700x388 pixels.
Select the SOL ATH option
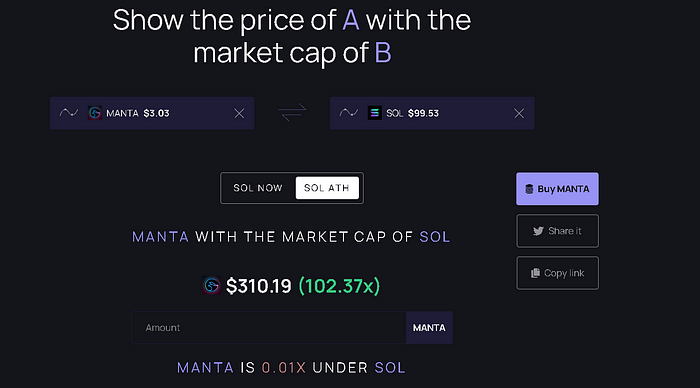click(327, 188)
